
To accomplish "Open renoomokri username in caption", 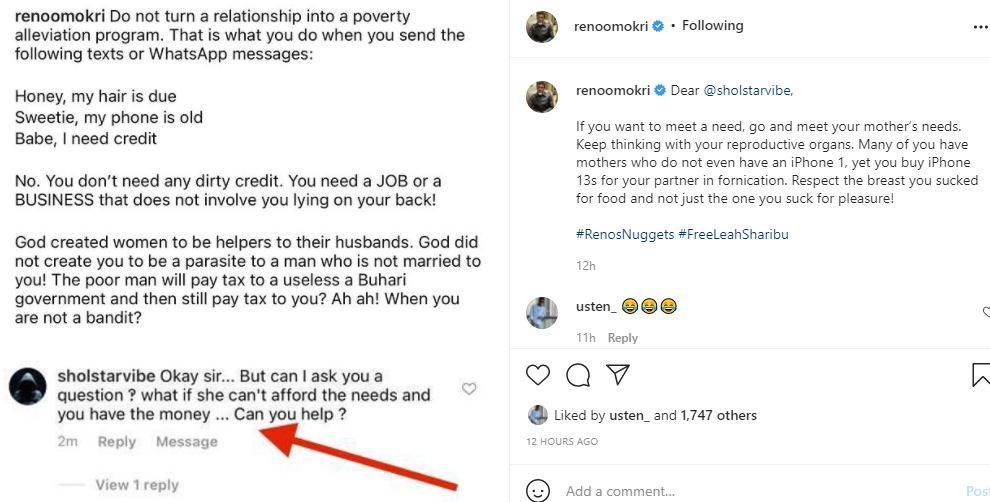I will [x=612, y=90].
